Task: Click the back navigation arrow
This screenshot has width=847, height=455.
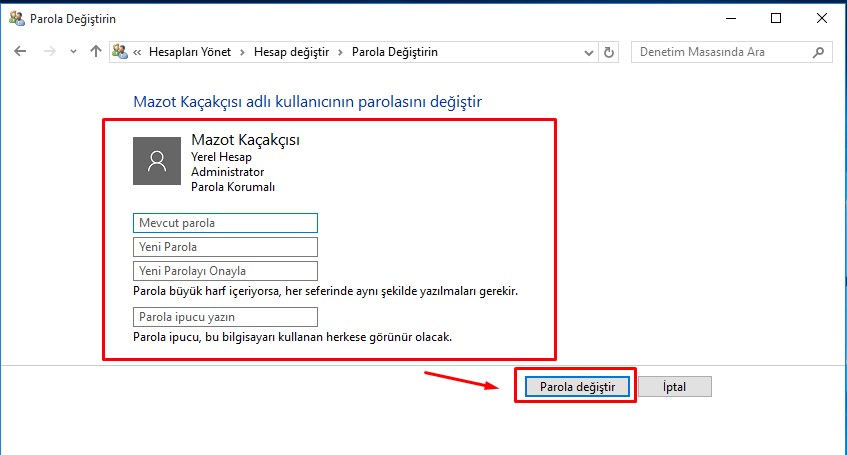Action: pos(20,52)
